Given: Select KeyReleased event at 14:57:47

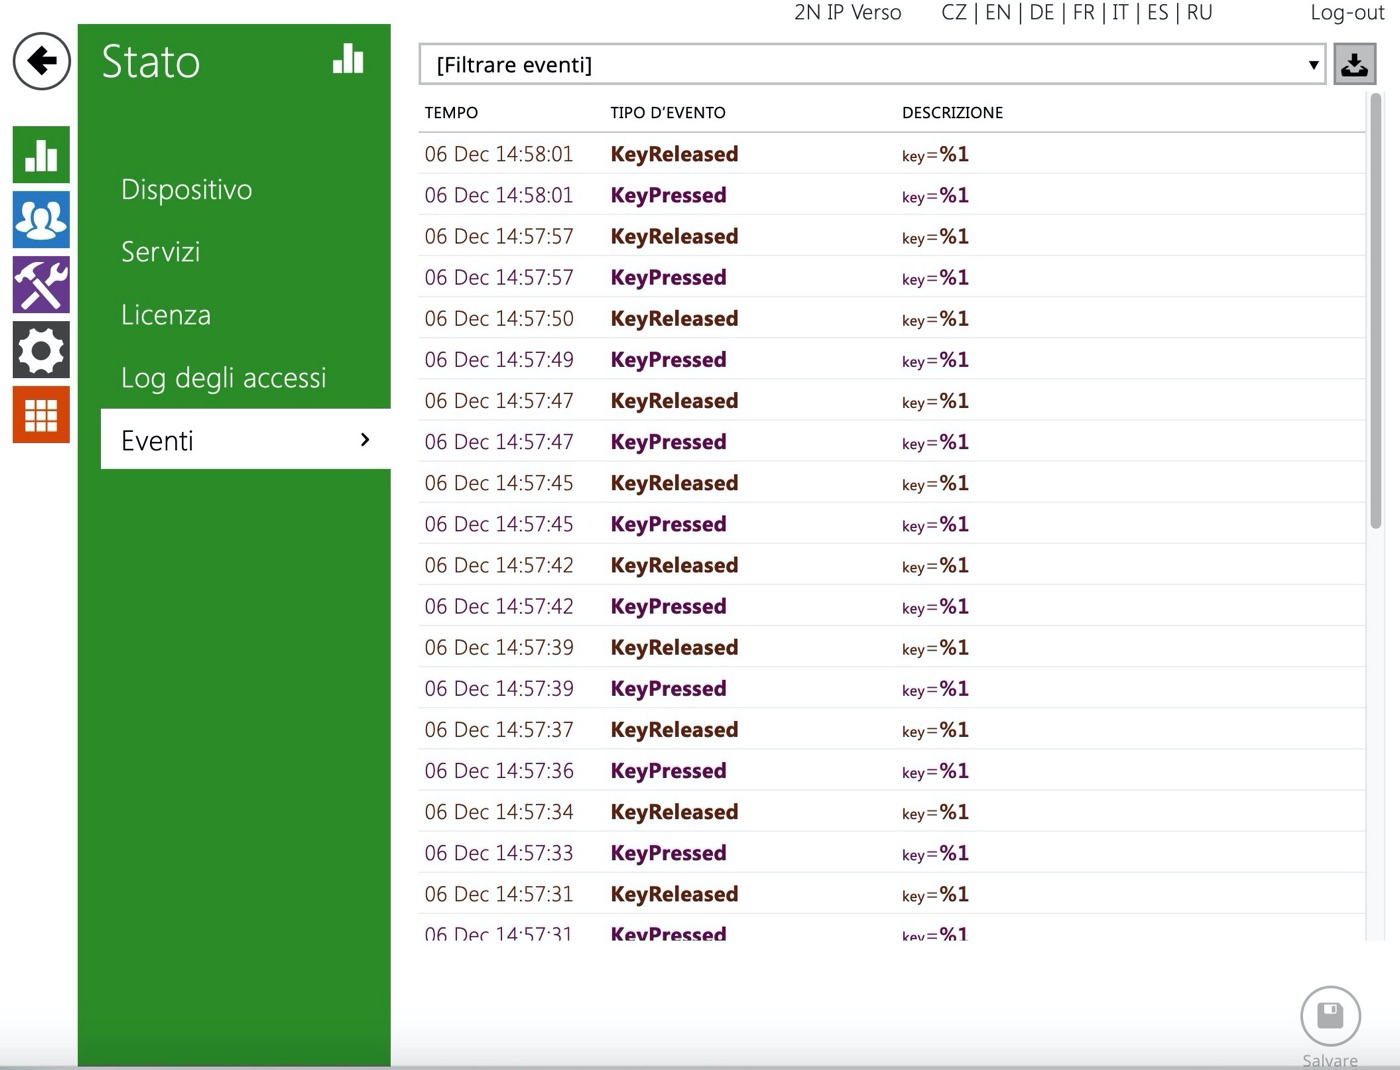Looking at the screenshot, I should pyautogui.click(x=892, y=400).
